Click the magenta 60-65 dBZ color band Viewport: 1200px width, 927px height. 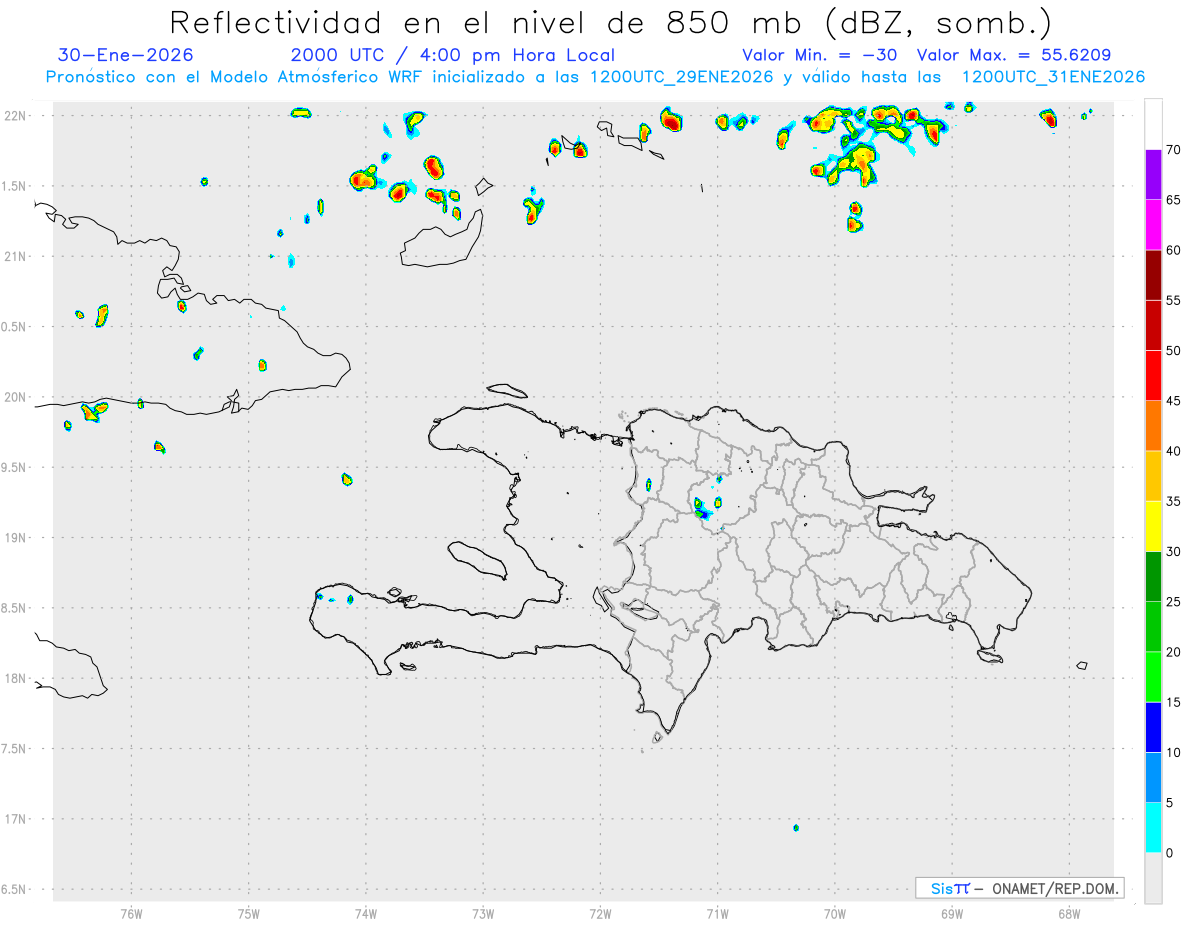1153,225
